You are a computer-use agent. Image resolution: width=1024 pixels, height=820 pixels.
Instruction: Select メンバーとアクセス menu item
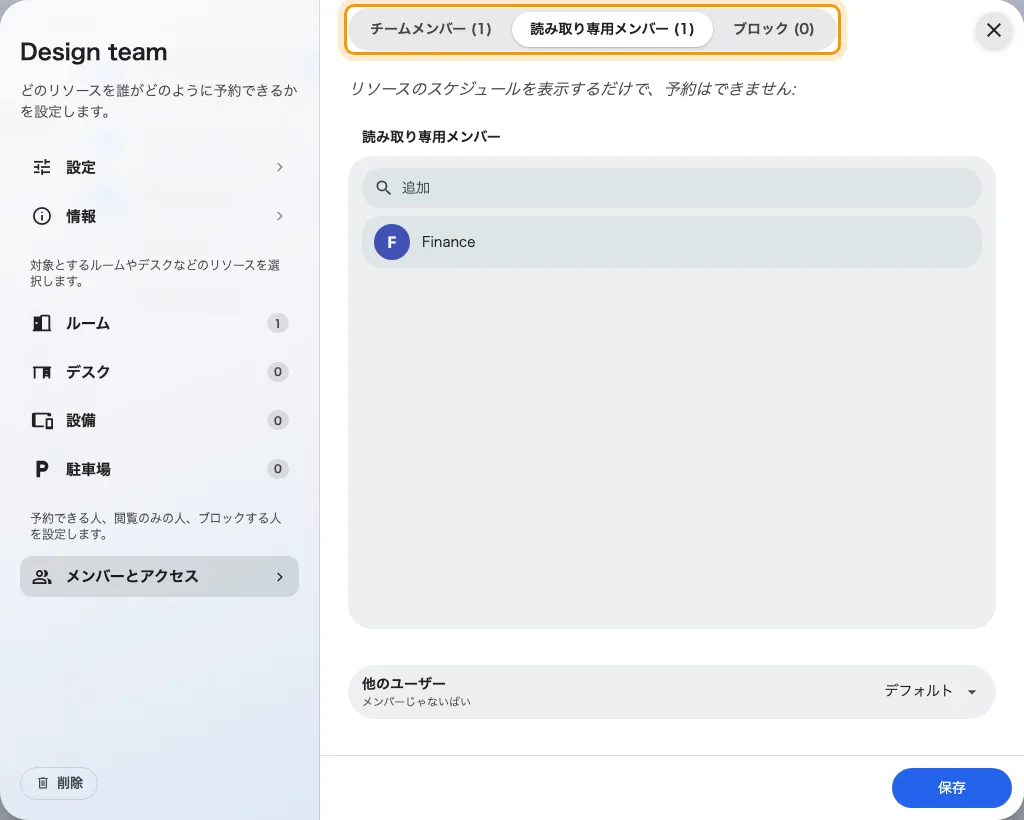coord(159,576)
